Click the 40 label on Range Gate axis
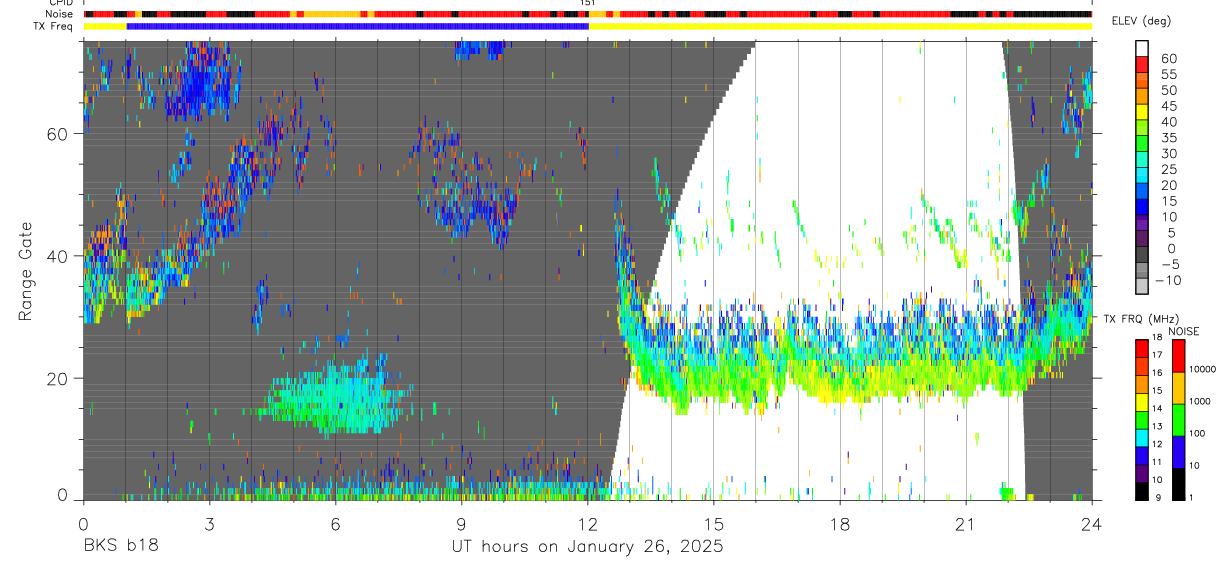The height and width of the screenshot is (567, 1228). click(58, 256)
